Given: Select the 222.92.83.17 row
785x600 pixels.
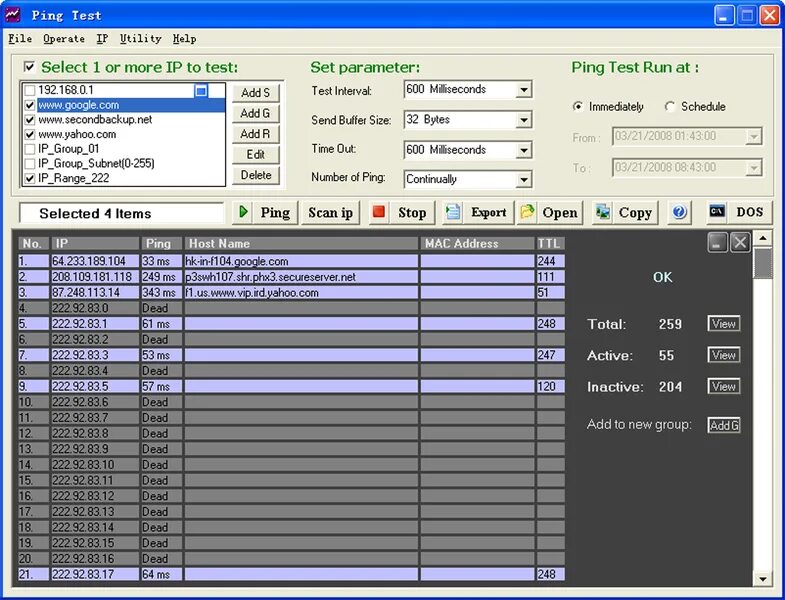Looking at the screenshot, I should [x=291, y=574].
